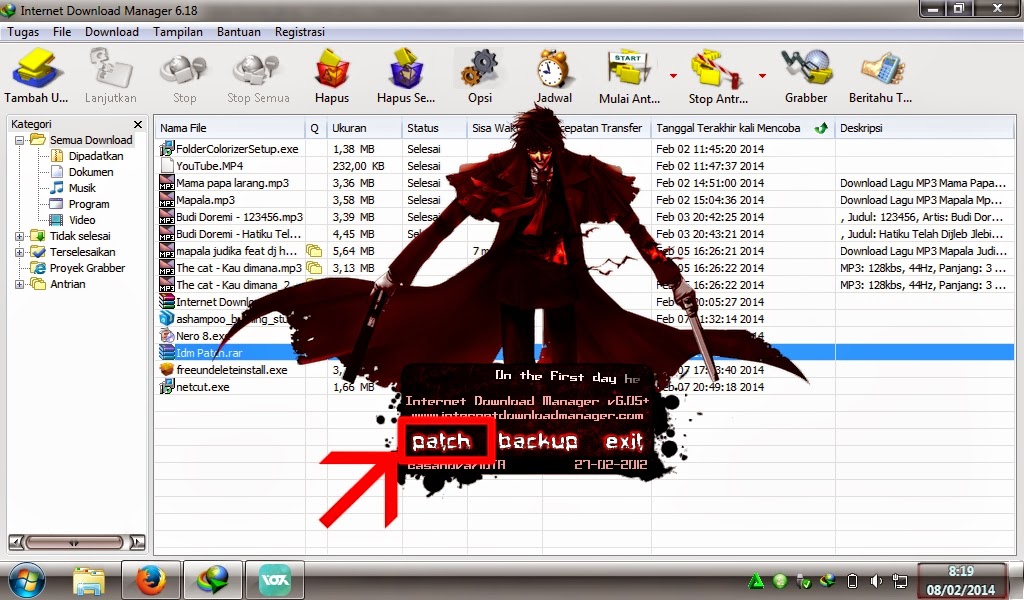Click the Hapus delete icon
1024x600 pixels.
click(x=332, y=69)
